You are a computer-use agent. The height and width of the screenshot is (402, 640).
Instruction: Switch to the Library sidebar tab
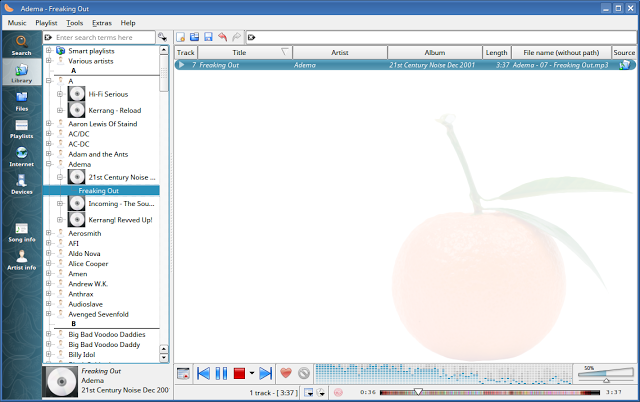point(21,72)
